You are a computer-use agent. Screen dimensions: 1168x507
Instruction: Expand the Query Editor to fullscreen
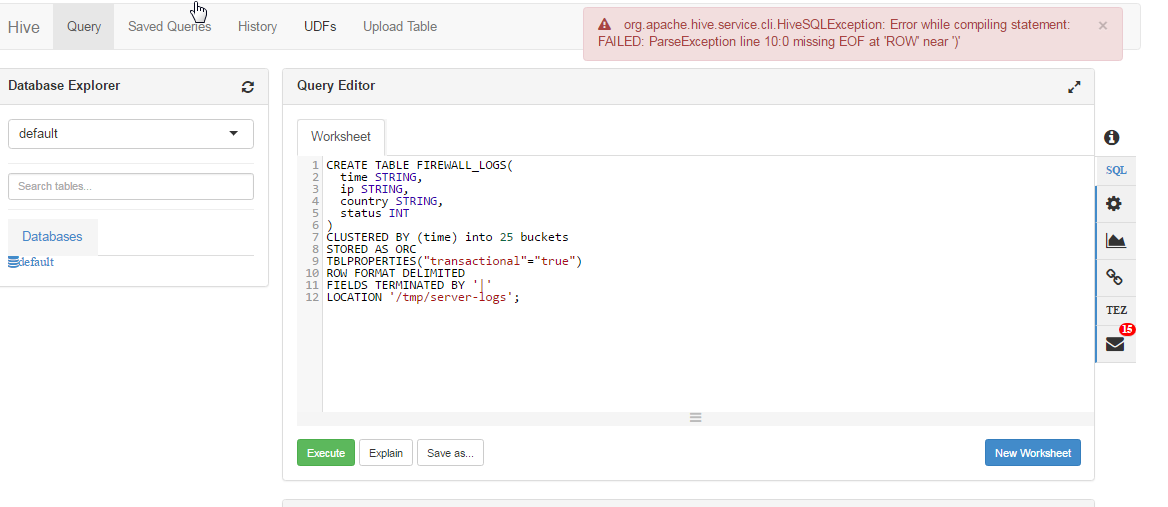(x=1074, y=87)
